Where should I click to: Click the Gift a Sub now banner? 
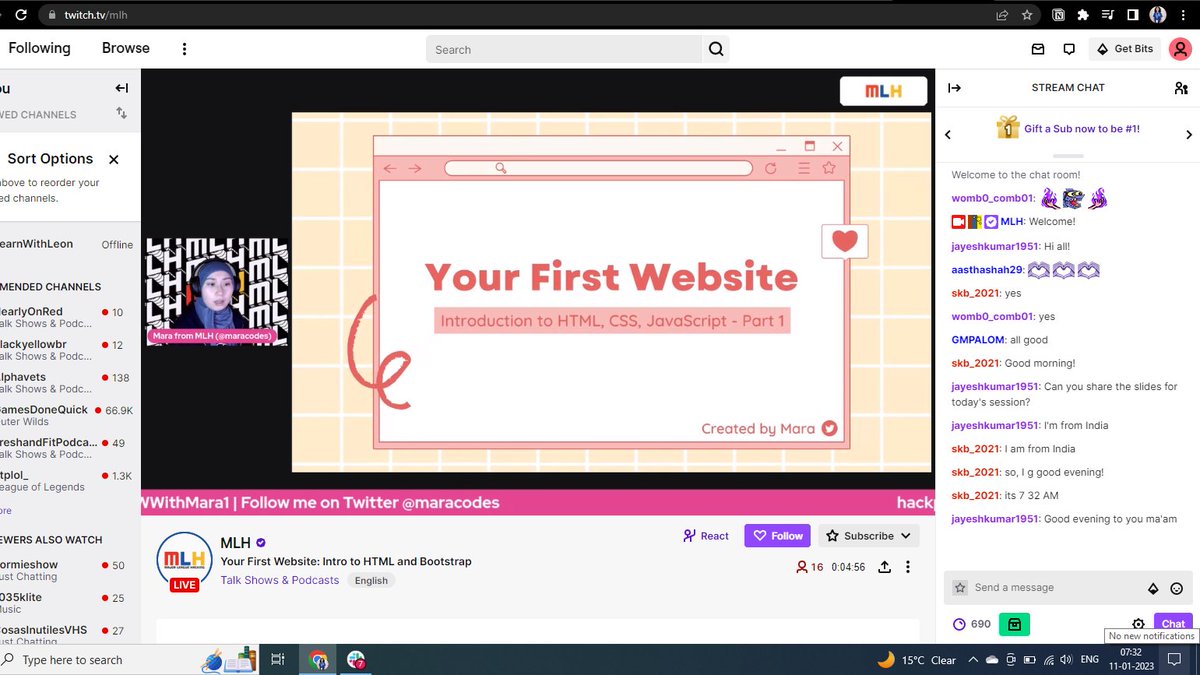1068,128
